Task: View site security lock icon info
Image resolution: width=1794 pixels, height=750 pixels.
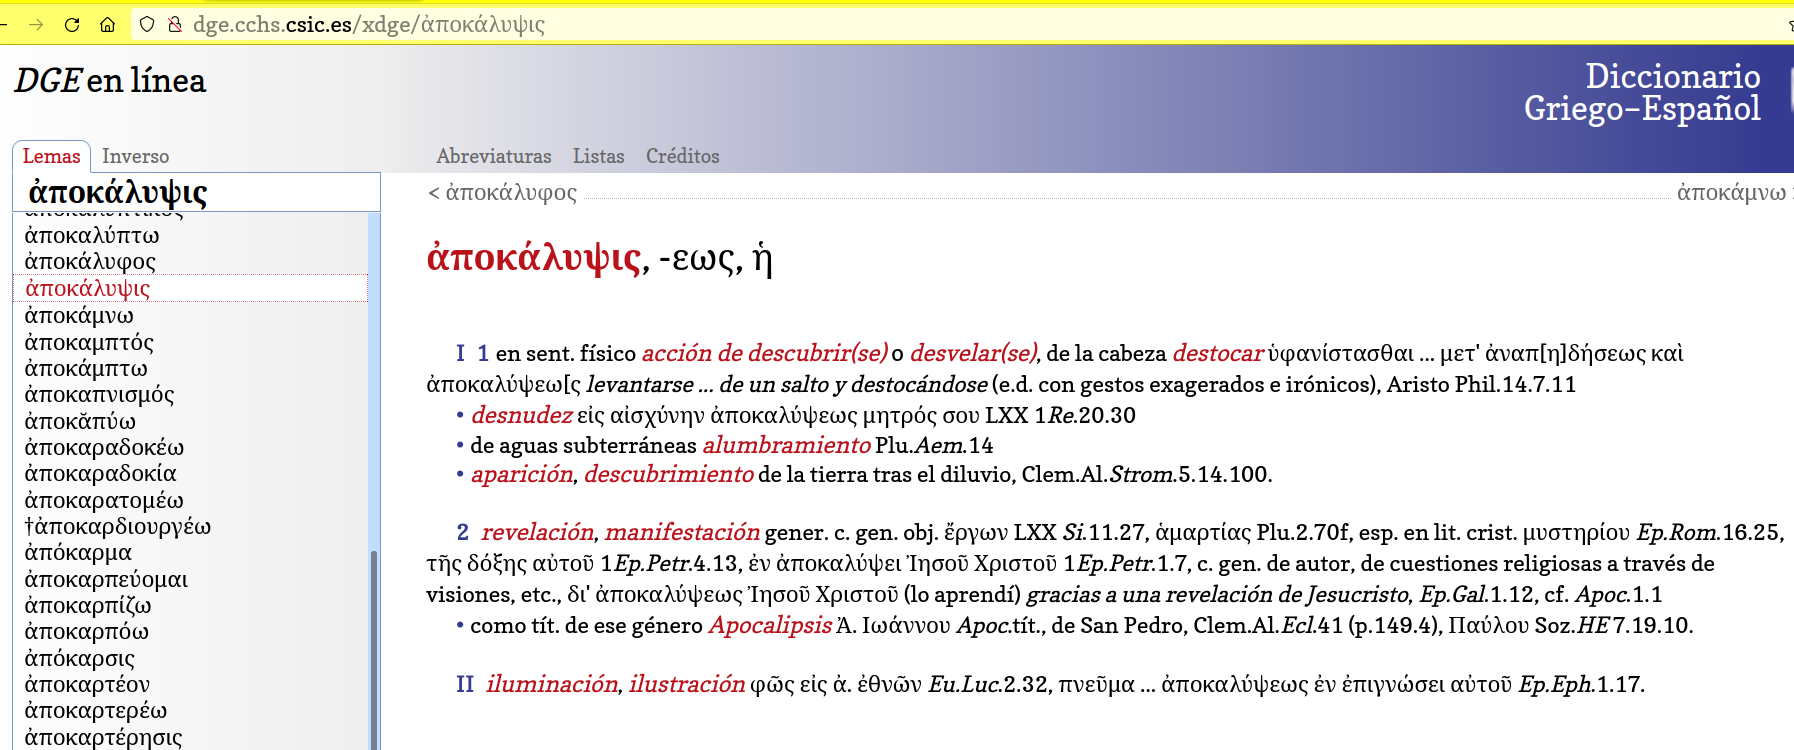Action: click(175, 24)
